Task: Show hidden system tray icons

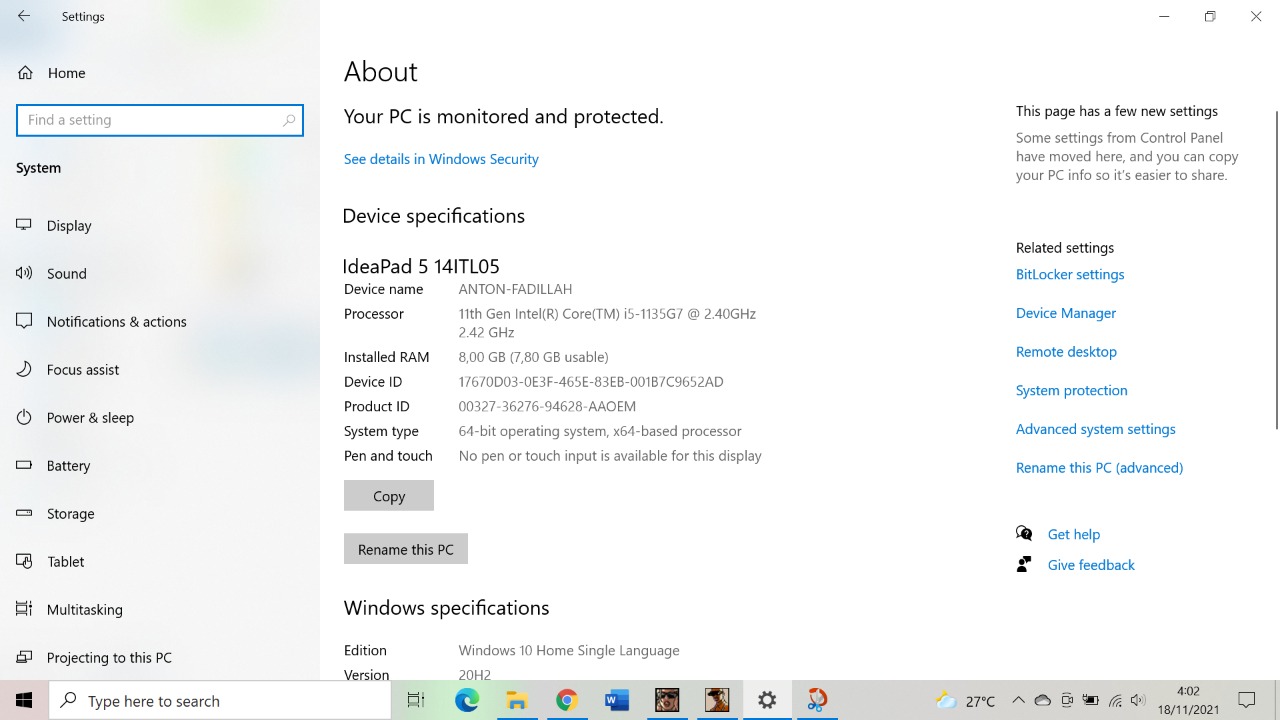Action: click(x=1018, y=700)
